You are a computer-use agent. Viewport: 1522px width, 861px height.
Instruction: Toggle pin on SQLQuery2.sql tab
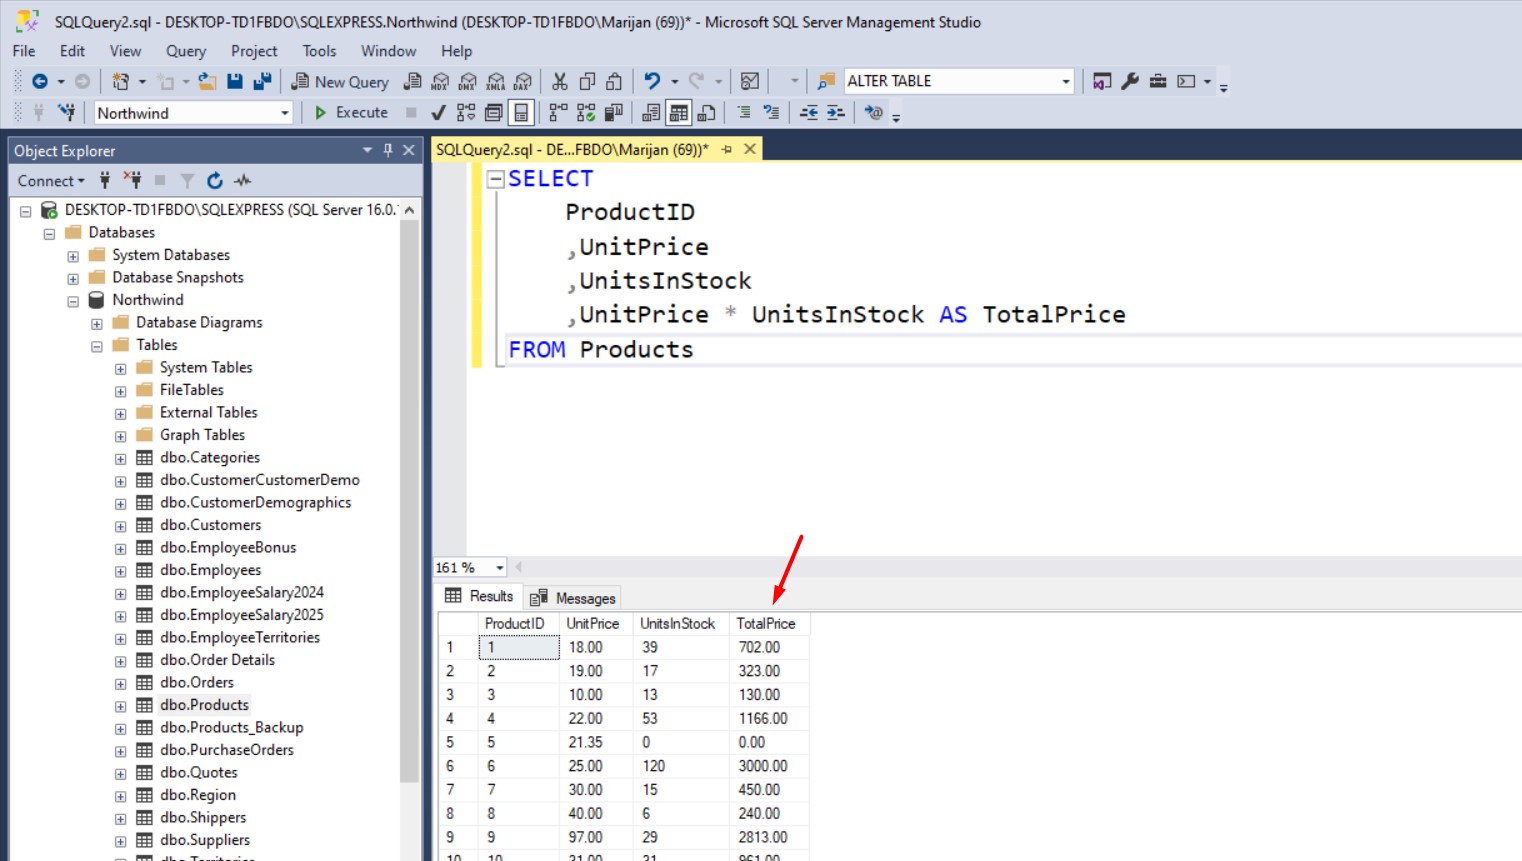tap(727, 150)
